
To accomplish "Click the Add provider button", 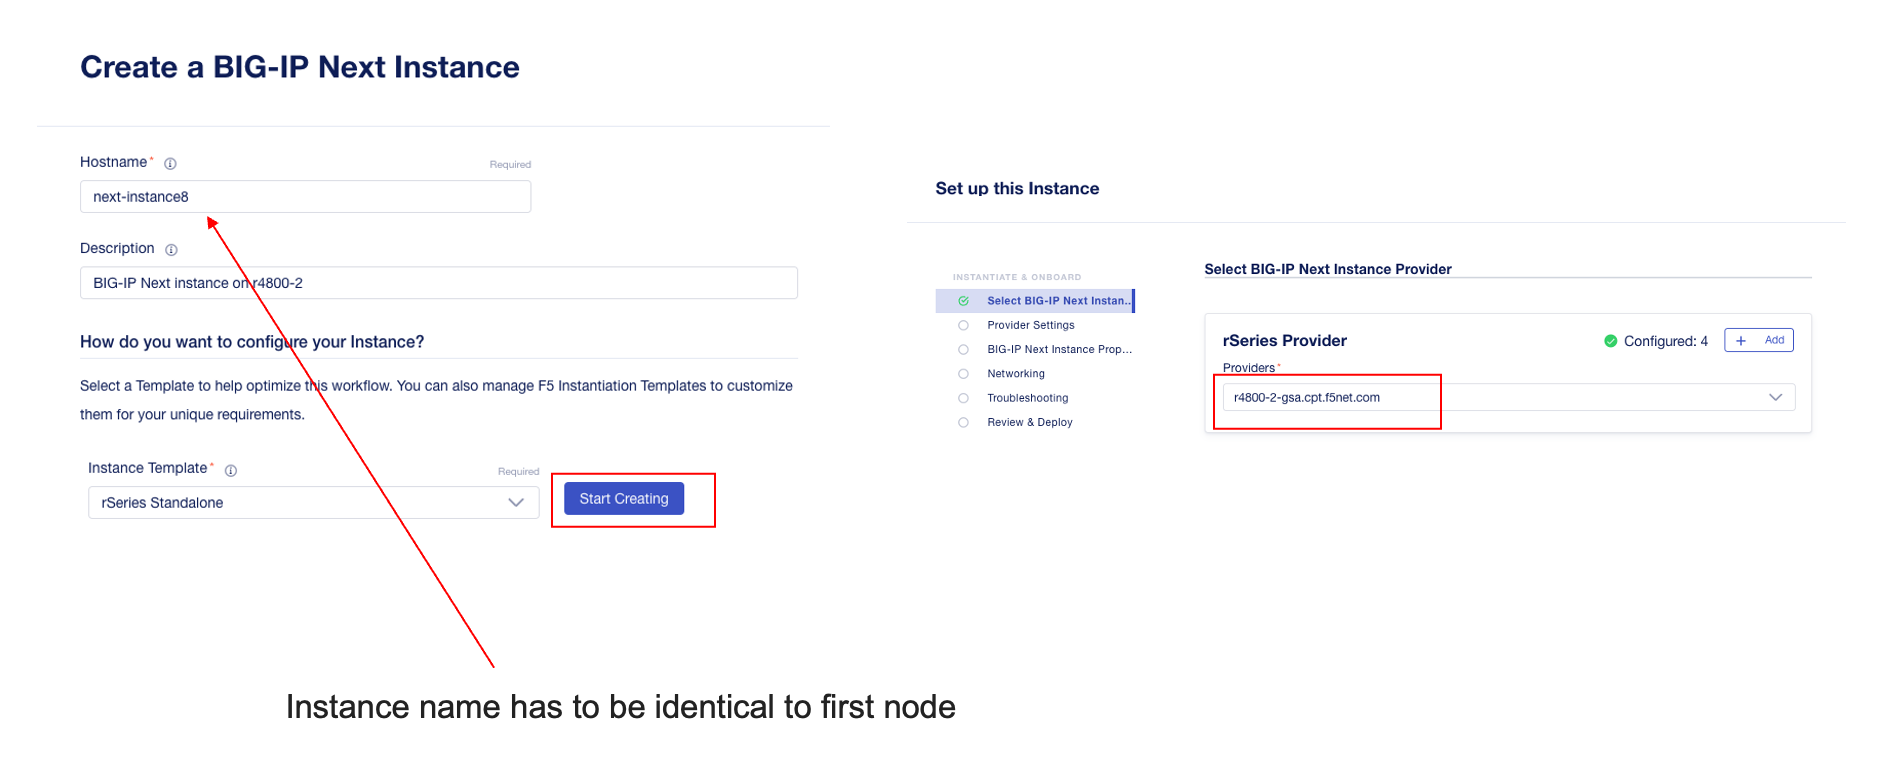I will [x=1759, y=340].
